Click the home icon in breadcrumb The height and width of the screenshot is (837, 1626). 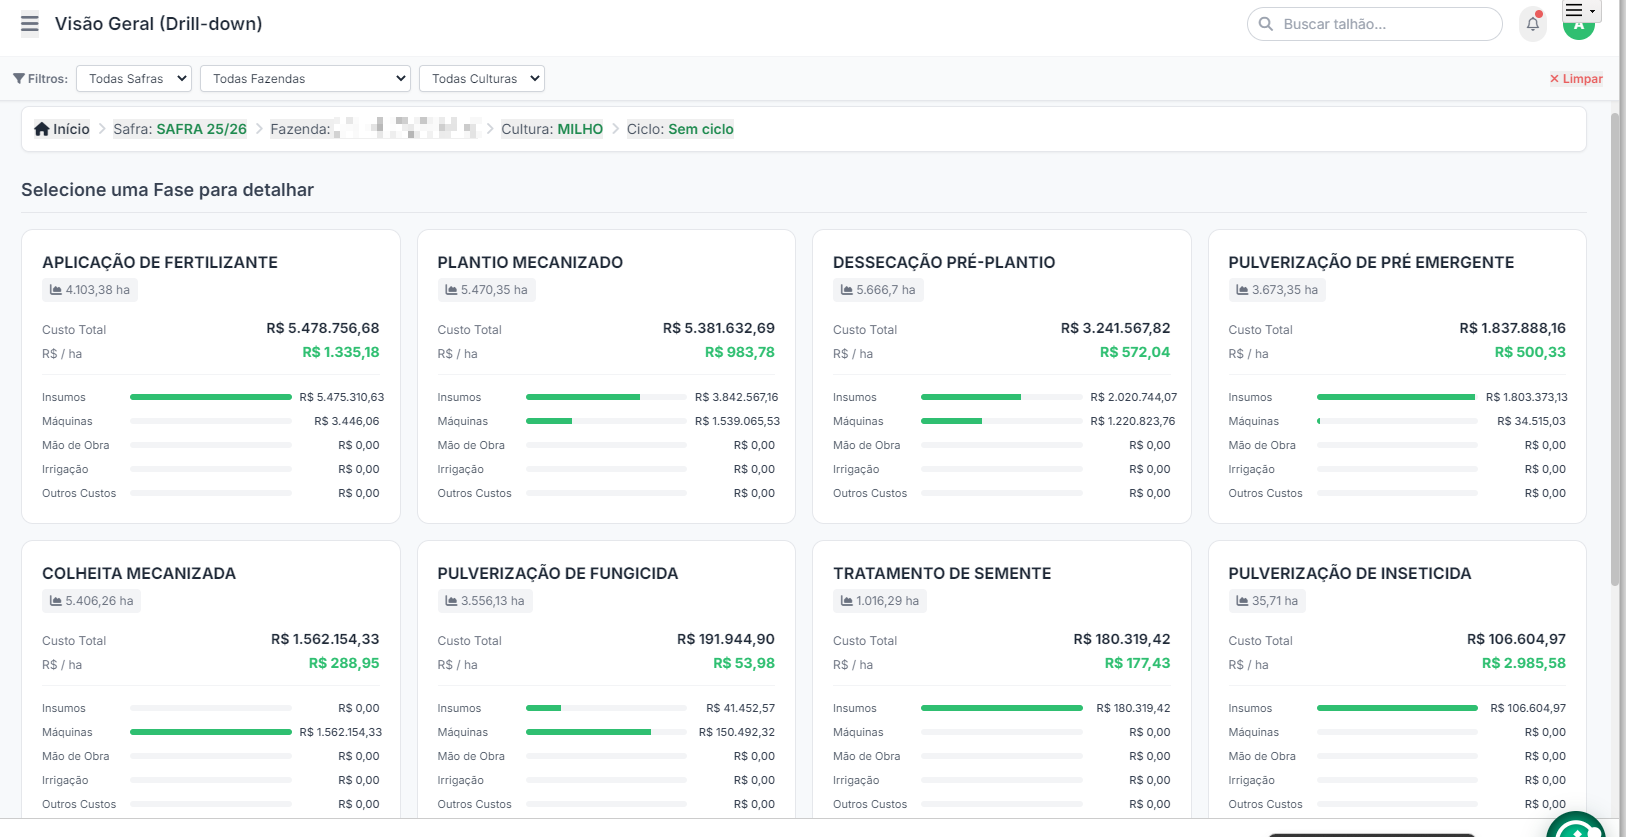tap(42, 129)
